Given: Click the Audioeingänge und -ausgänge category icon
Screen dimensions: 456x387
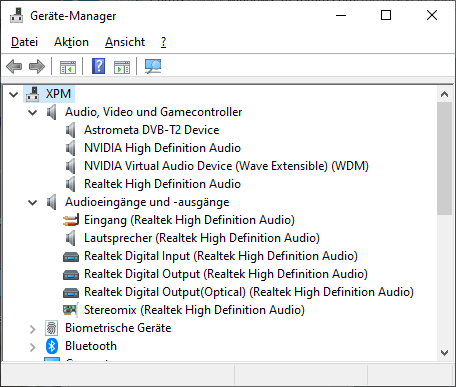Looking at the screenshot, I should click(x=51, y=202).
